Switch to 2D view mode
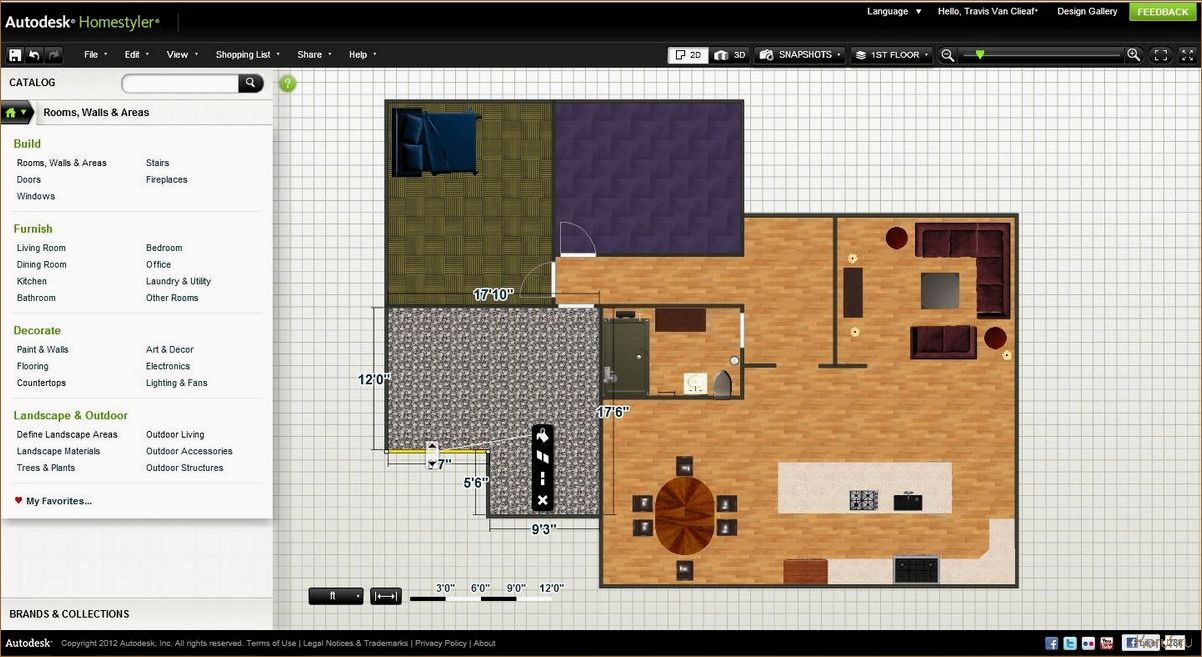The height and width of the screenshot is (657, 1202). pyautogui.click(x=688, y=55)
